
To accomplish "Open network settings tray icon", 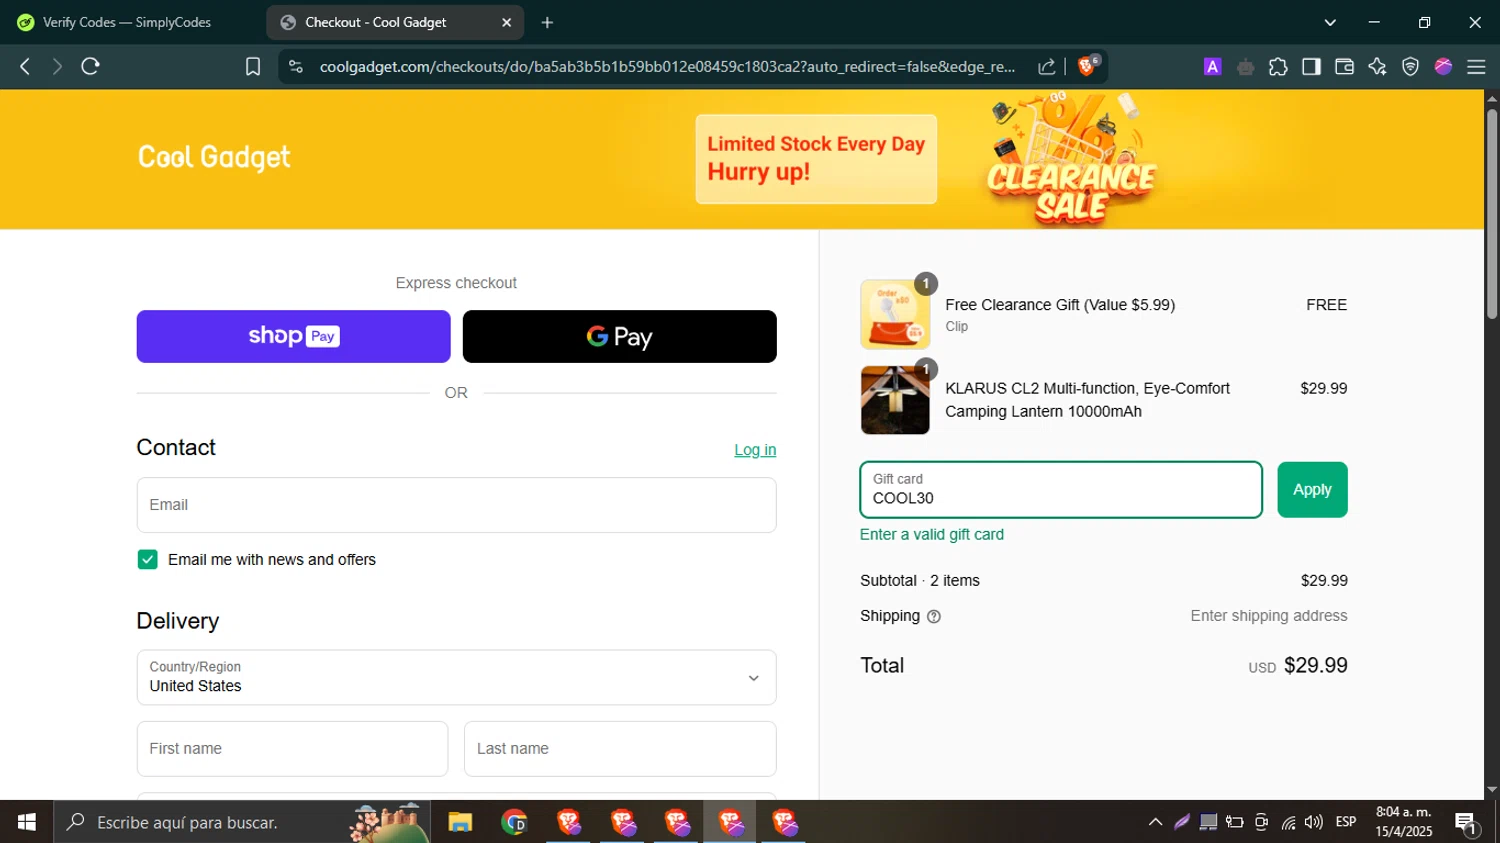I will [x=1288, y=822].
